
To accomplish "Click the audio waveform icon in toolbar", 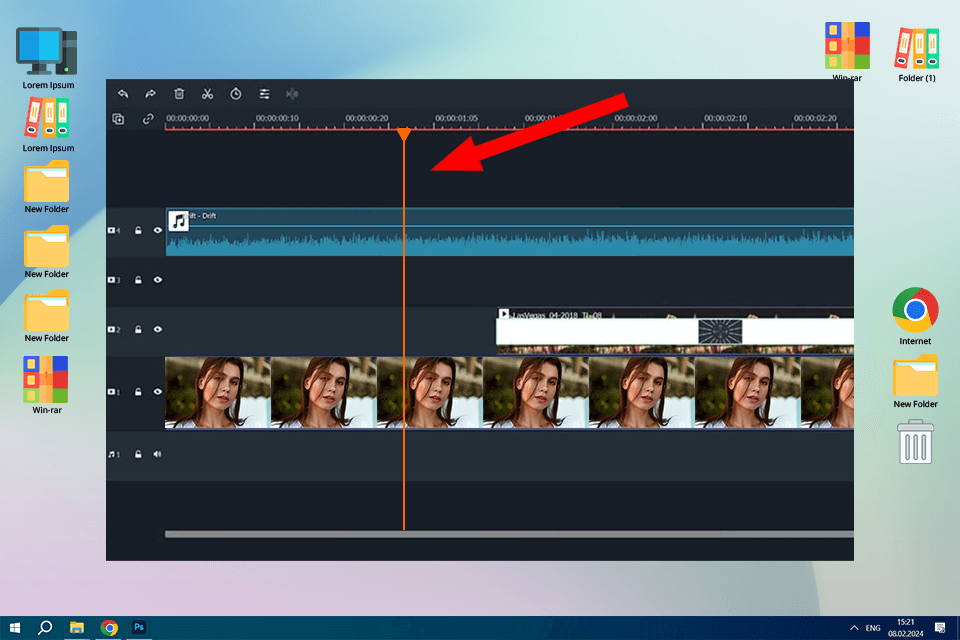I will [x=292, y=94].
